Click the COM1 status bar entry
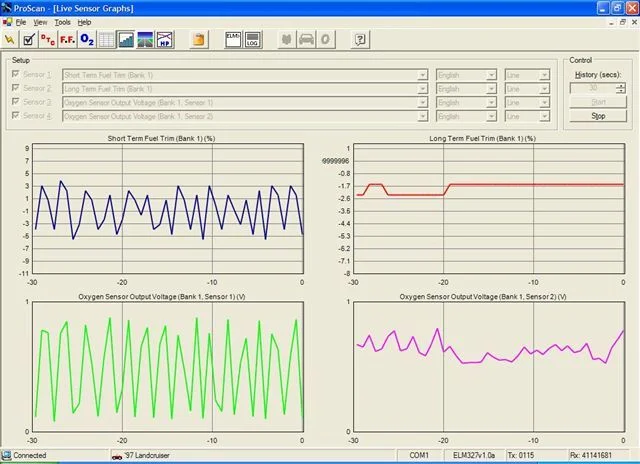Image resolution: width=640 pixels, height=464 pixels. [x=419, y=455]
